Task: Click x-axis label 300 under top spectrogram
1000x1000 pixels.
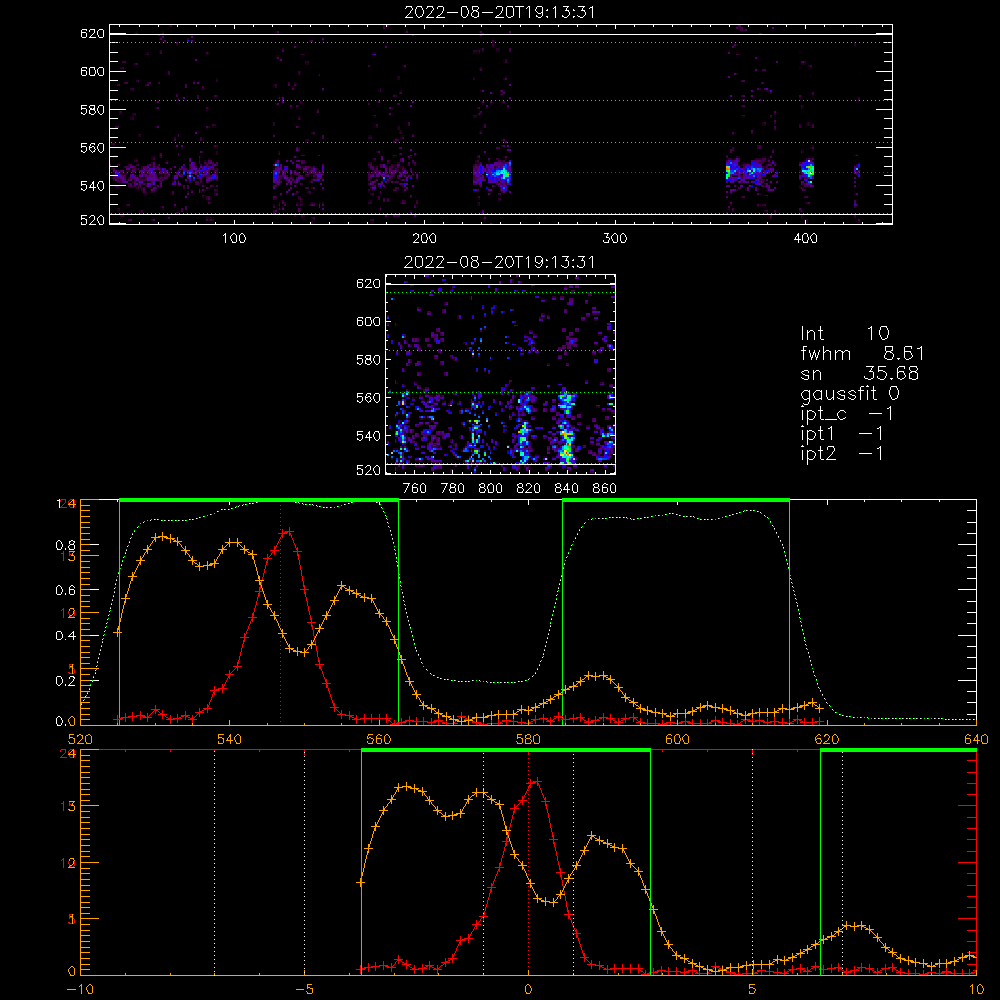Action: (x=615, y=239)
